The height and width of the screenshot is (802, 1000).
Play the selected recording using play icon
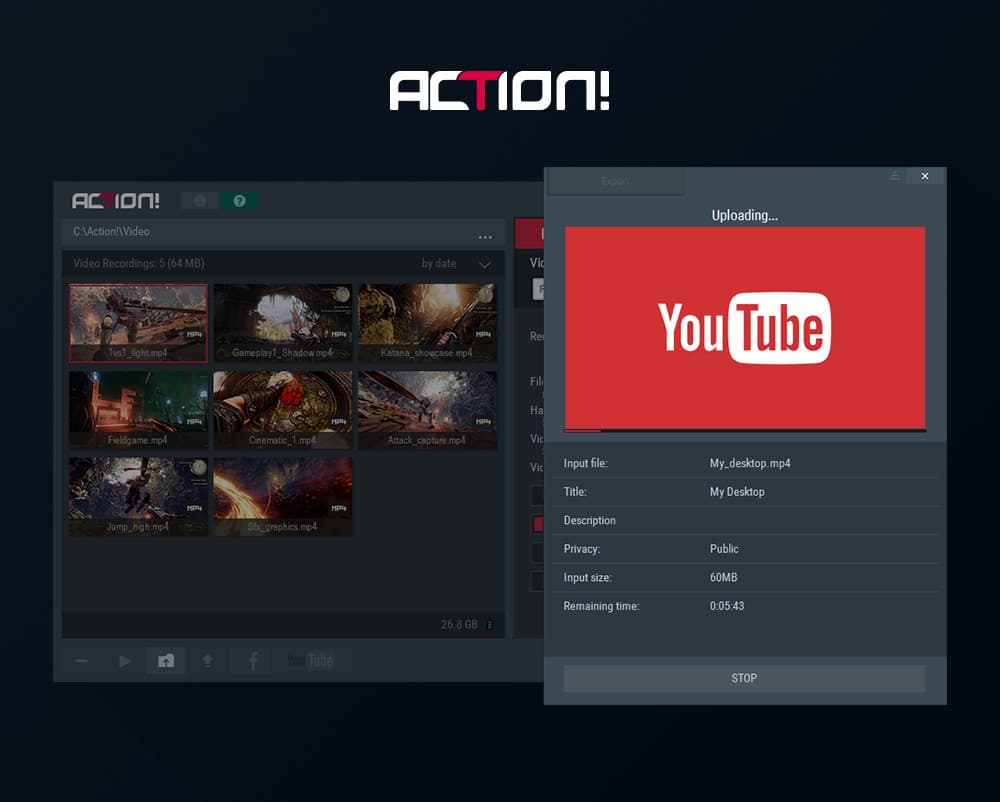125,661
